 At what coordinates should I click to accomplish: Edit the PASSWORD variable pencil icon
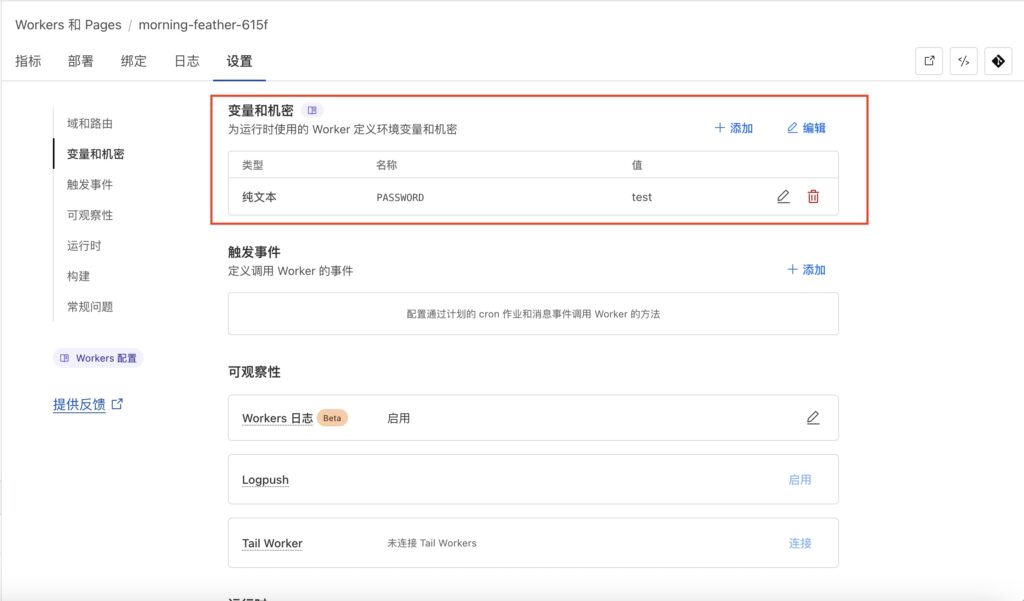[784, 197]
